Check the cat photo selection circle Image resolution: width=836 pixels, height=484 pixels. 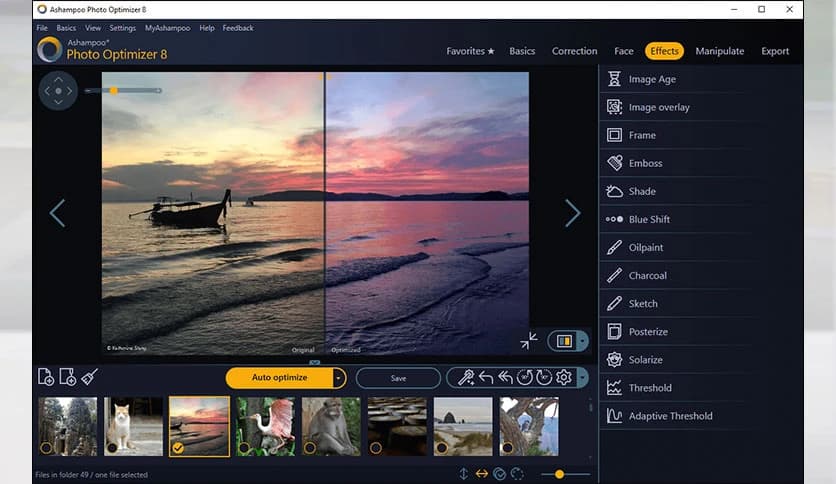[112, 448]
